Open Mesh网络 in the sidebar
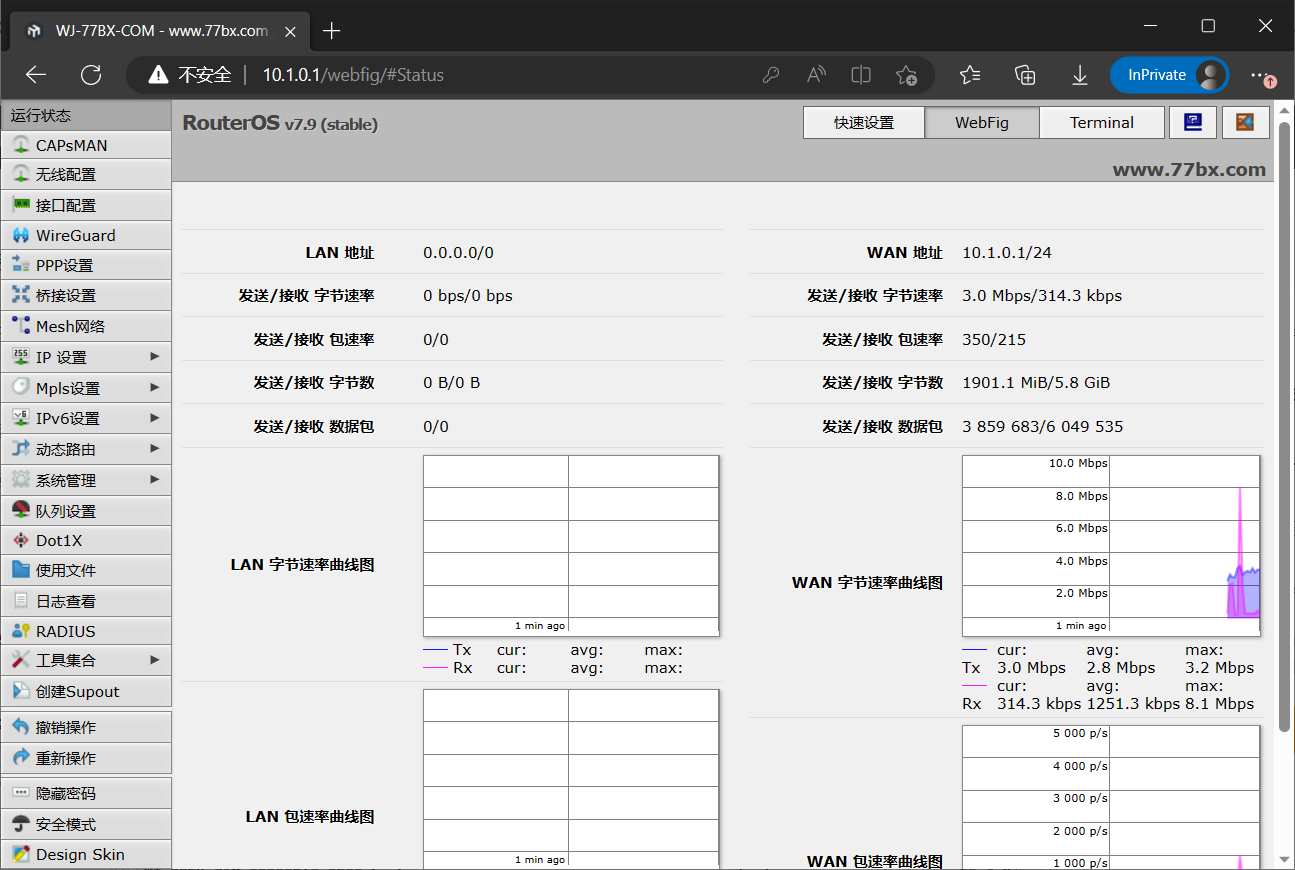This screenshot has width=1295, height=870. click(70, 327)
